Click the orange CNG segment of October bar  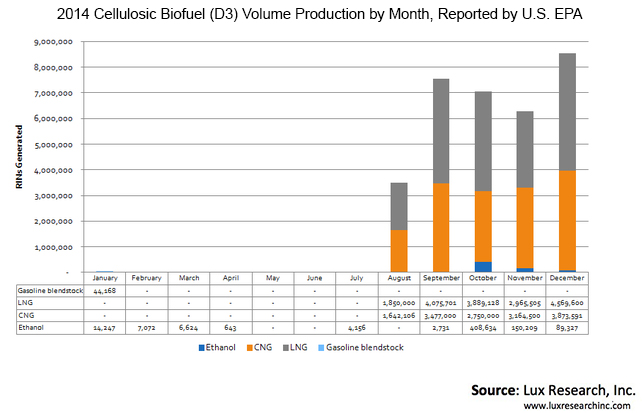pyautogui.click(x=483, y=226)
